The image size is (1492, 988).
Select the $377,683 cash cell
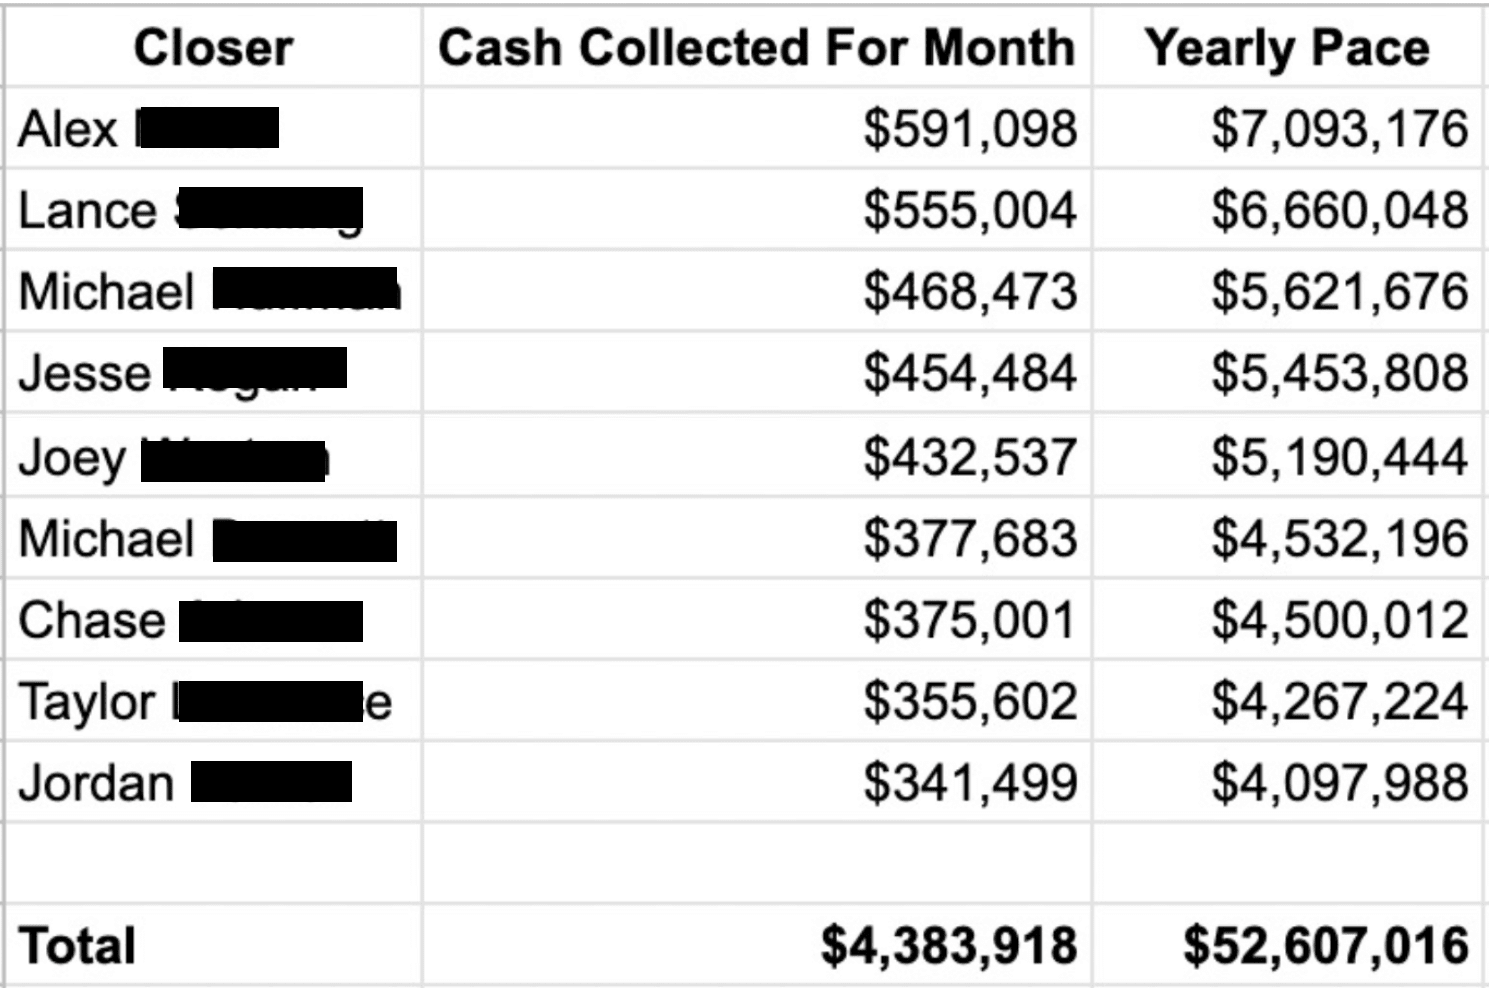970,538
